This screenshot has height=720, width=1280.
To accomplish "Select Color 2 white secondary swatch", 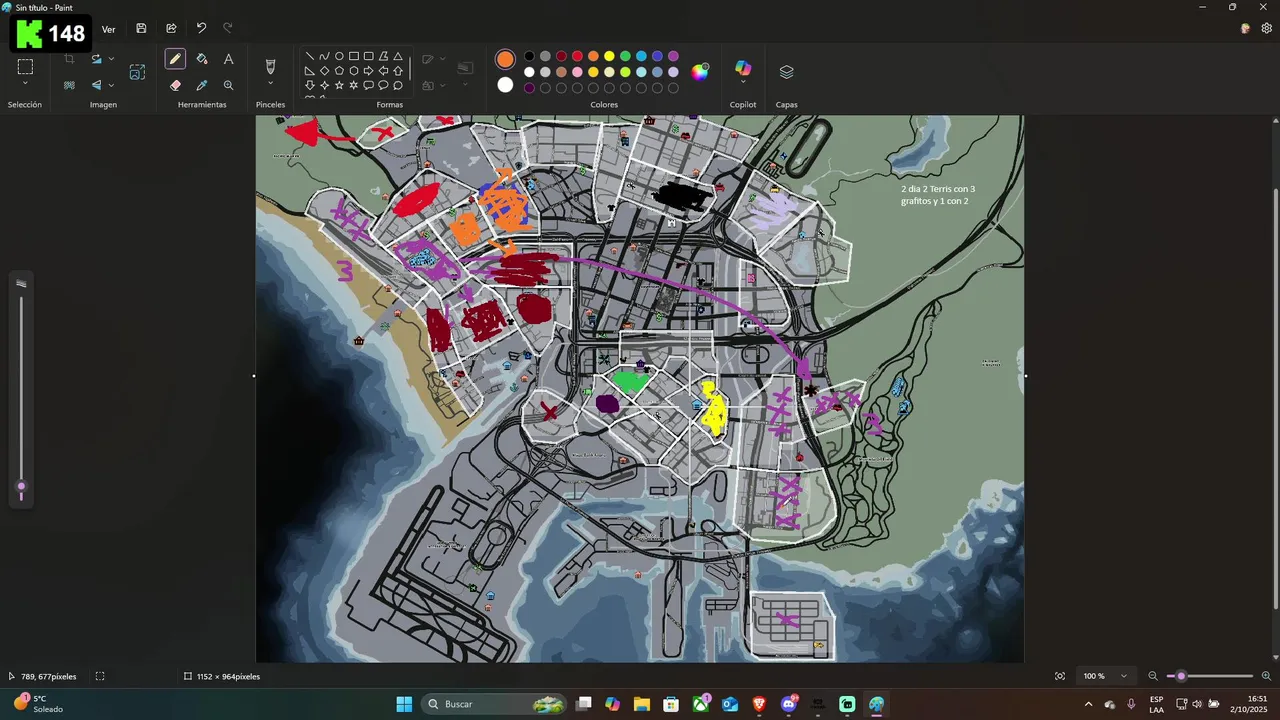I will pyautogui.click(x=505, y=85).
